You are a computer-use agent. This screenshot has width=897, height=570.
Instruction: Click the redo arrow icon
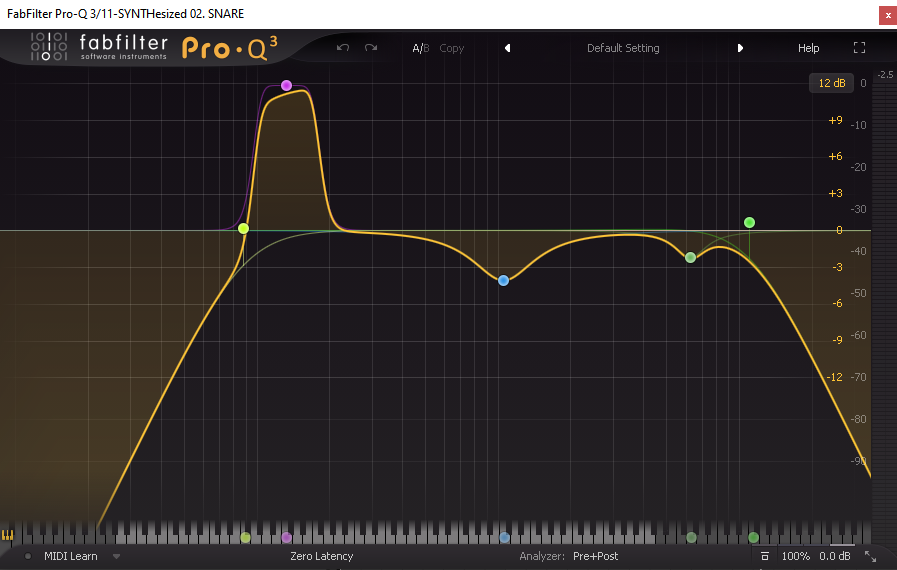pos(371,48)
